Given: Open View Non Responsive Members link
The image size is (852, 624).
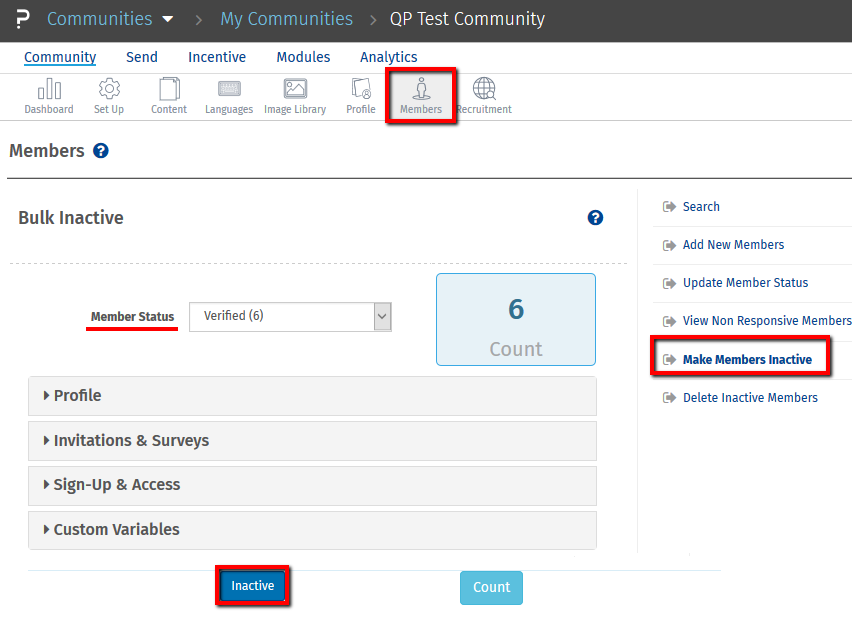Looking at the screenshot, I should [x=767, y=321].
